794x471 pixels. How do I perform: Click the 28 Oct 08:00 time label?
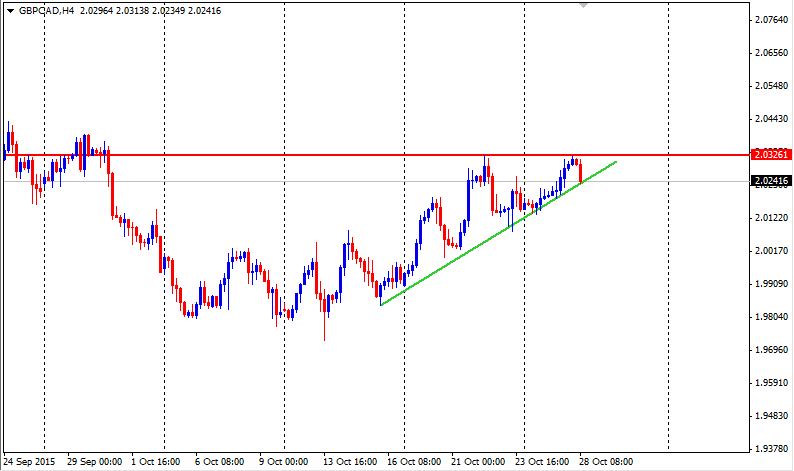pos(606,462)
